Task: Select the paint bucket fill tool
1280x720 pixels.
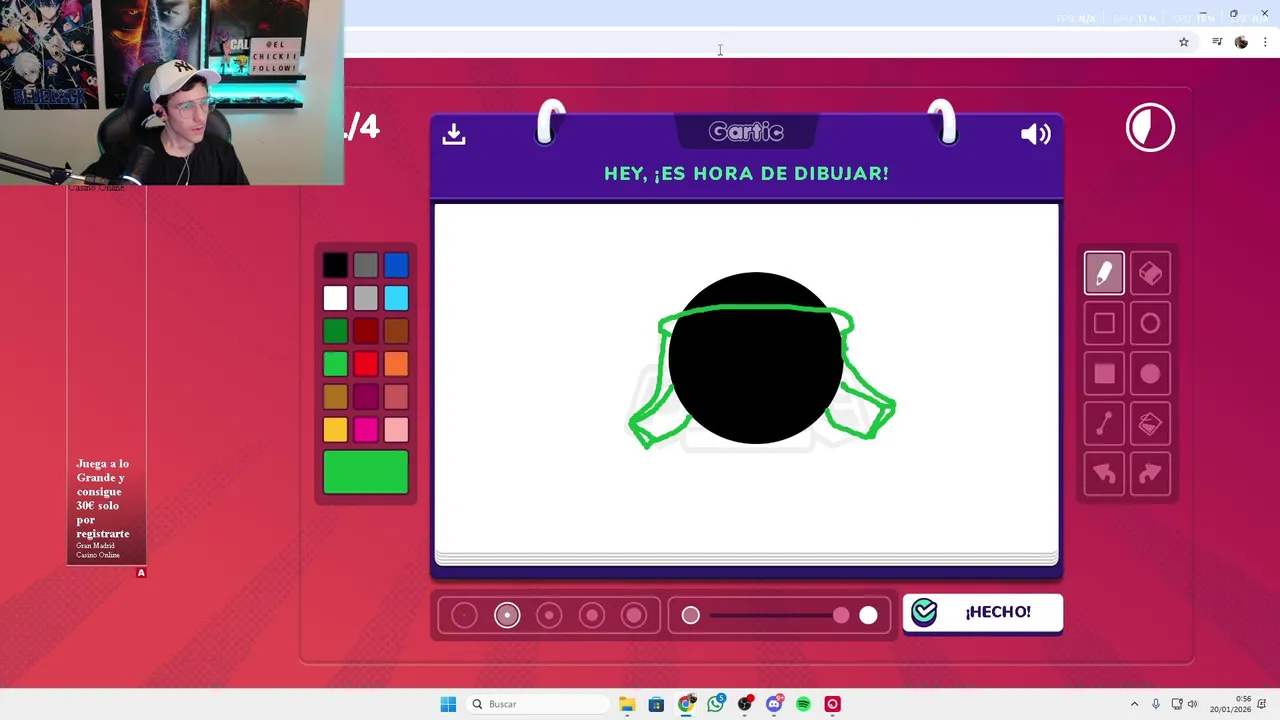Action: [x=1150, y=424]
